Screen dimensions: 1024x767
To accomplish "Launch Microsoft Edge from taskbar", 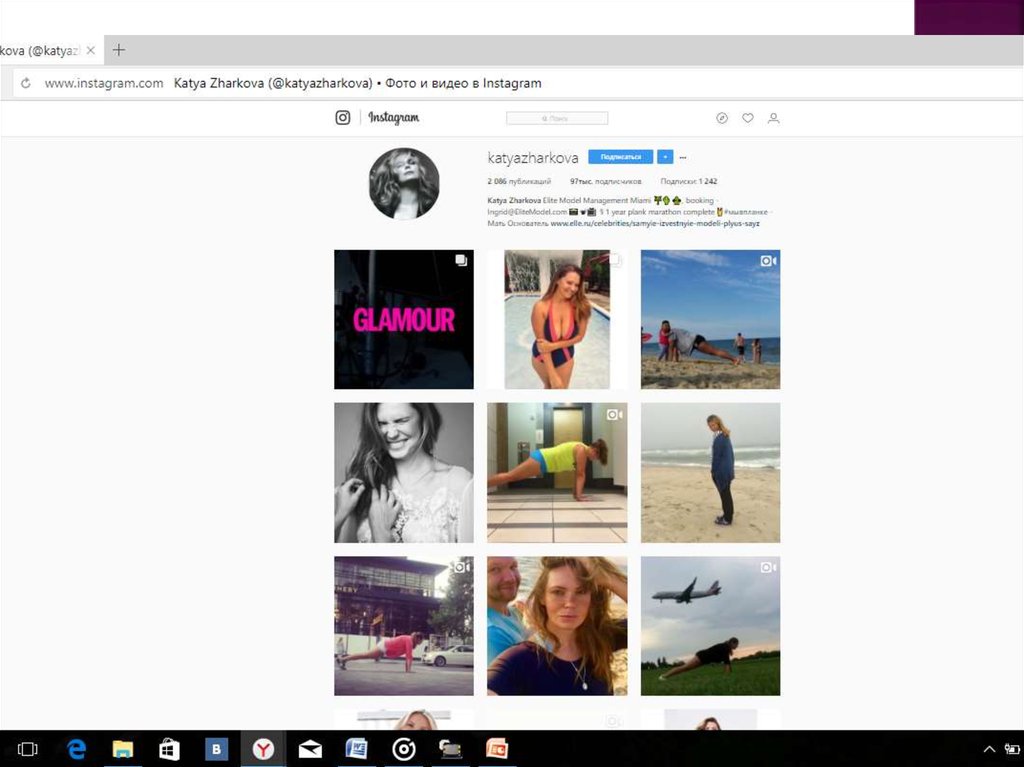I will pos(76,749).
